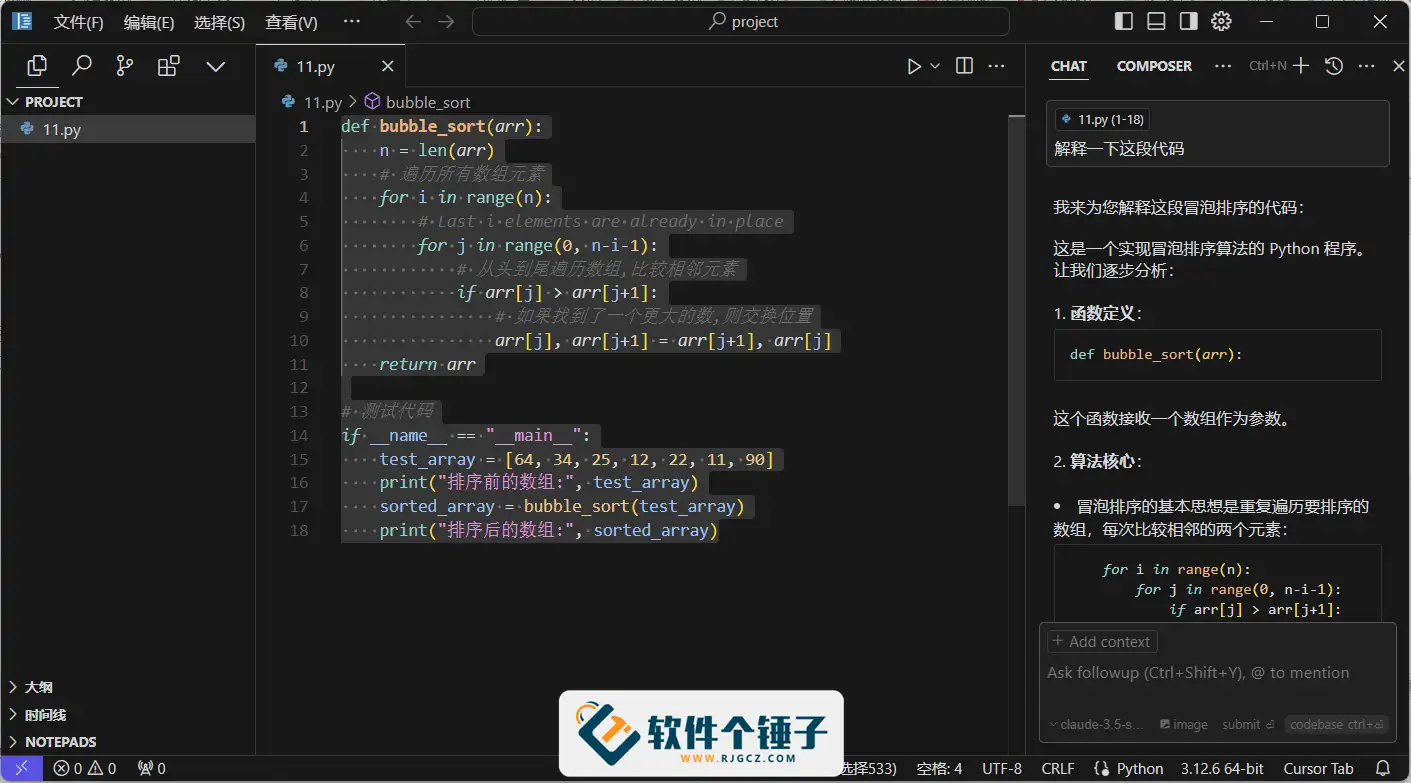Image resolution: width=1411 pixels, height=783 pixels.
Task: Open the chat history clock icon
Action: pyautogui.click(x=1333, y=66)
